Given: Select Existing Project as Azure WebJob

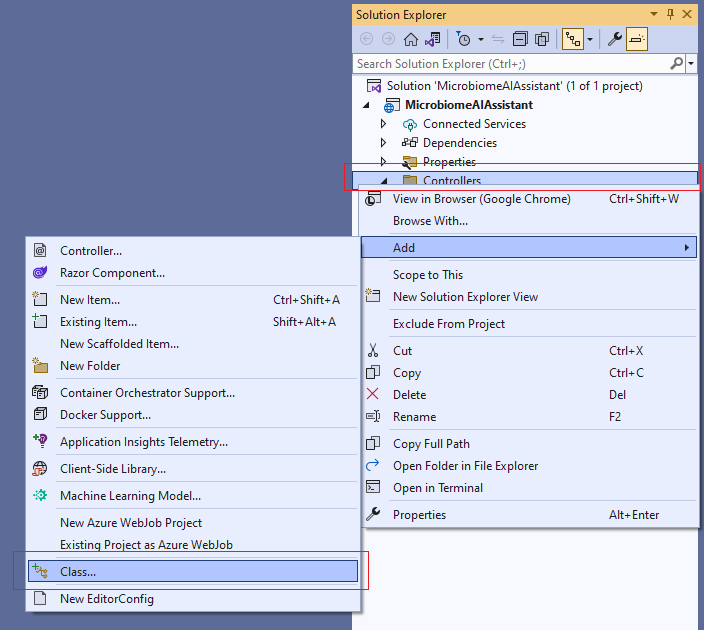Looking at the screenshot, I should click(x=193, y=544).
